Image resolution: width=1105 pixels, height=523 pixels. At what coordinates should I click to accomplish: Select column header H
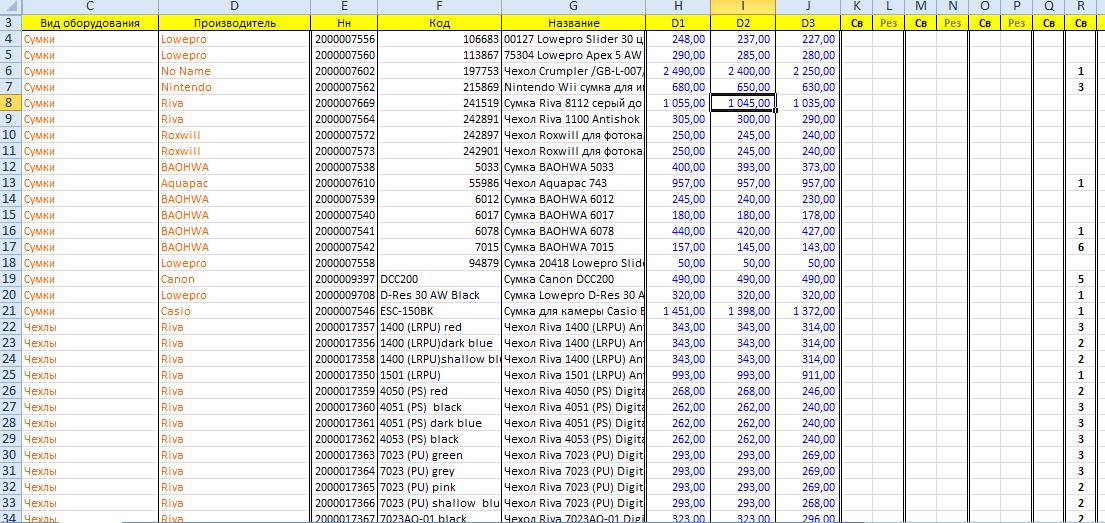tap(677, 6)
